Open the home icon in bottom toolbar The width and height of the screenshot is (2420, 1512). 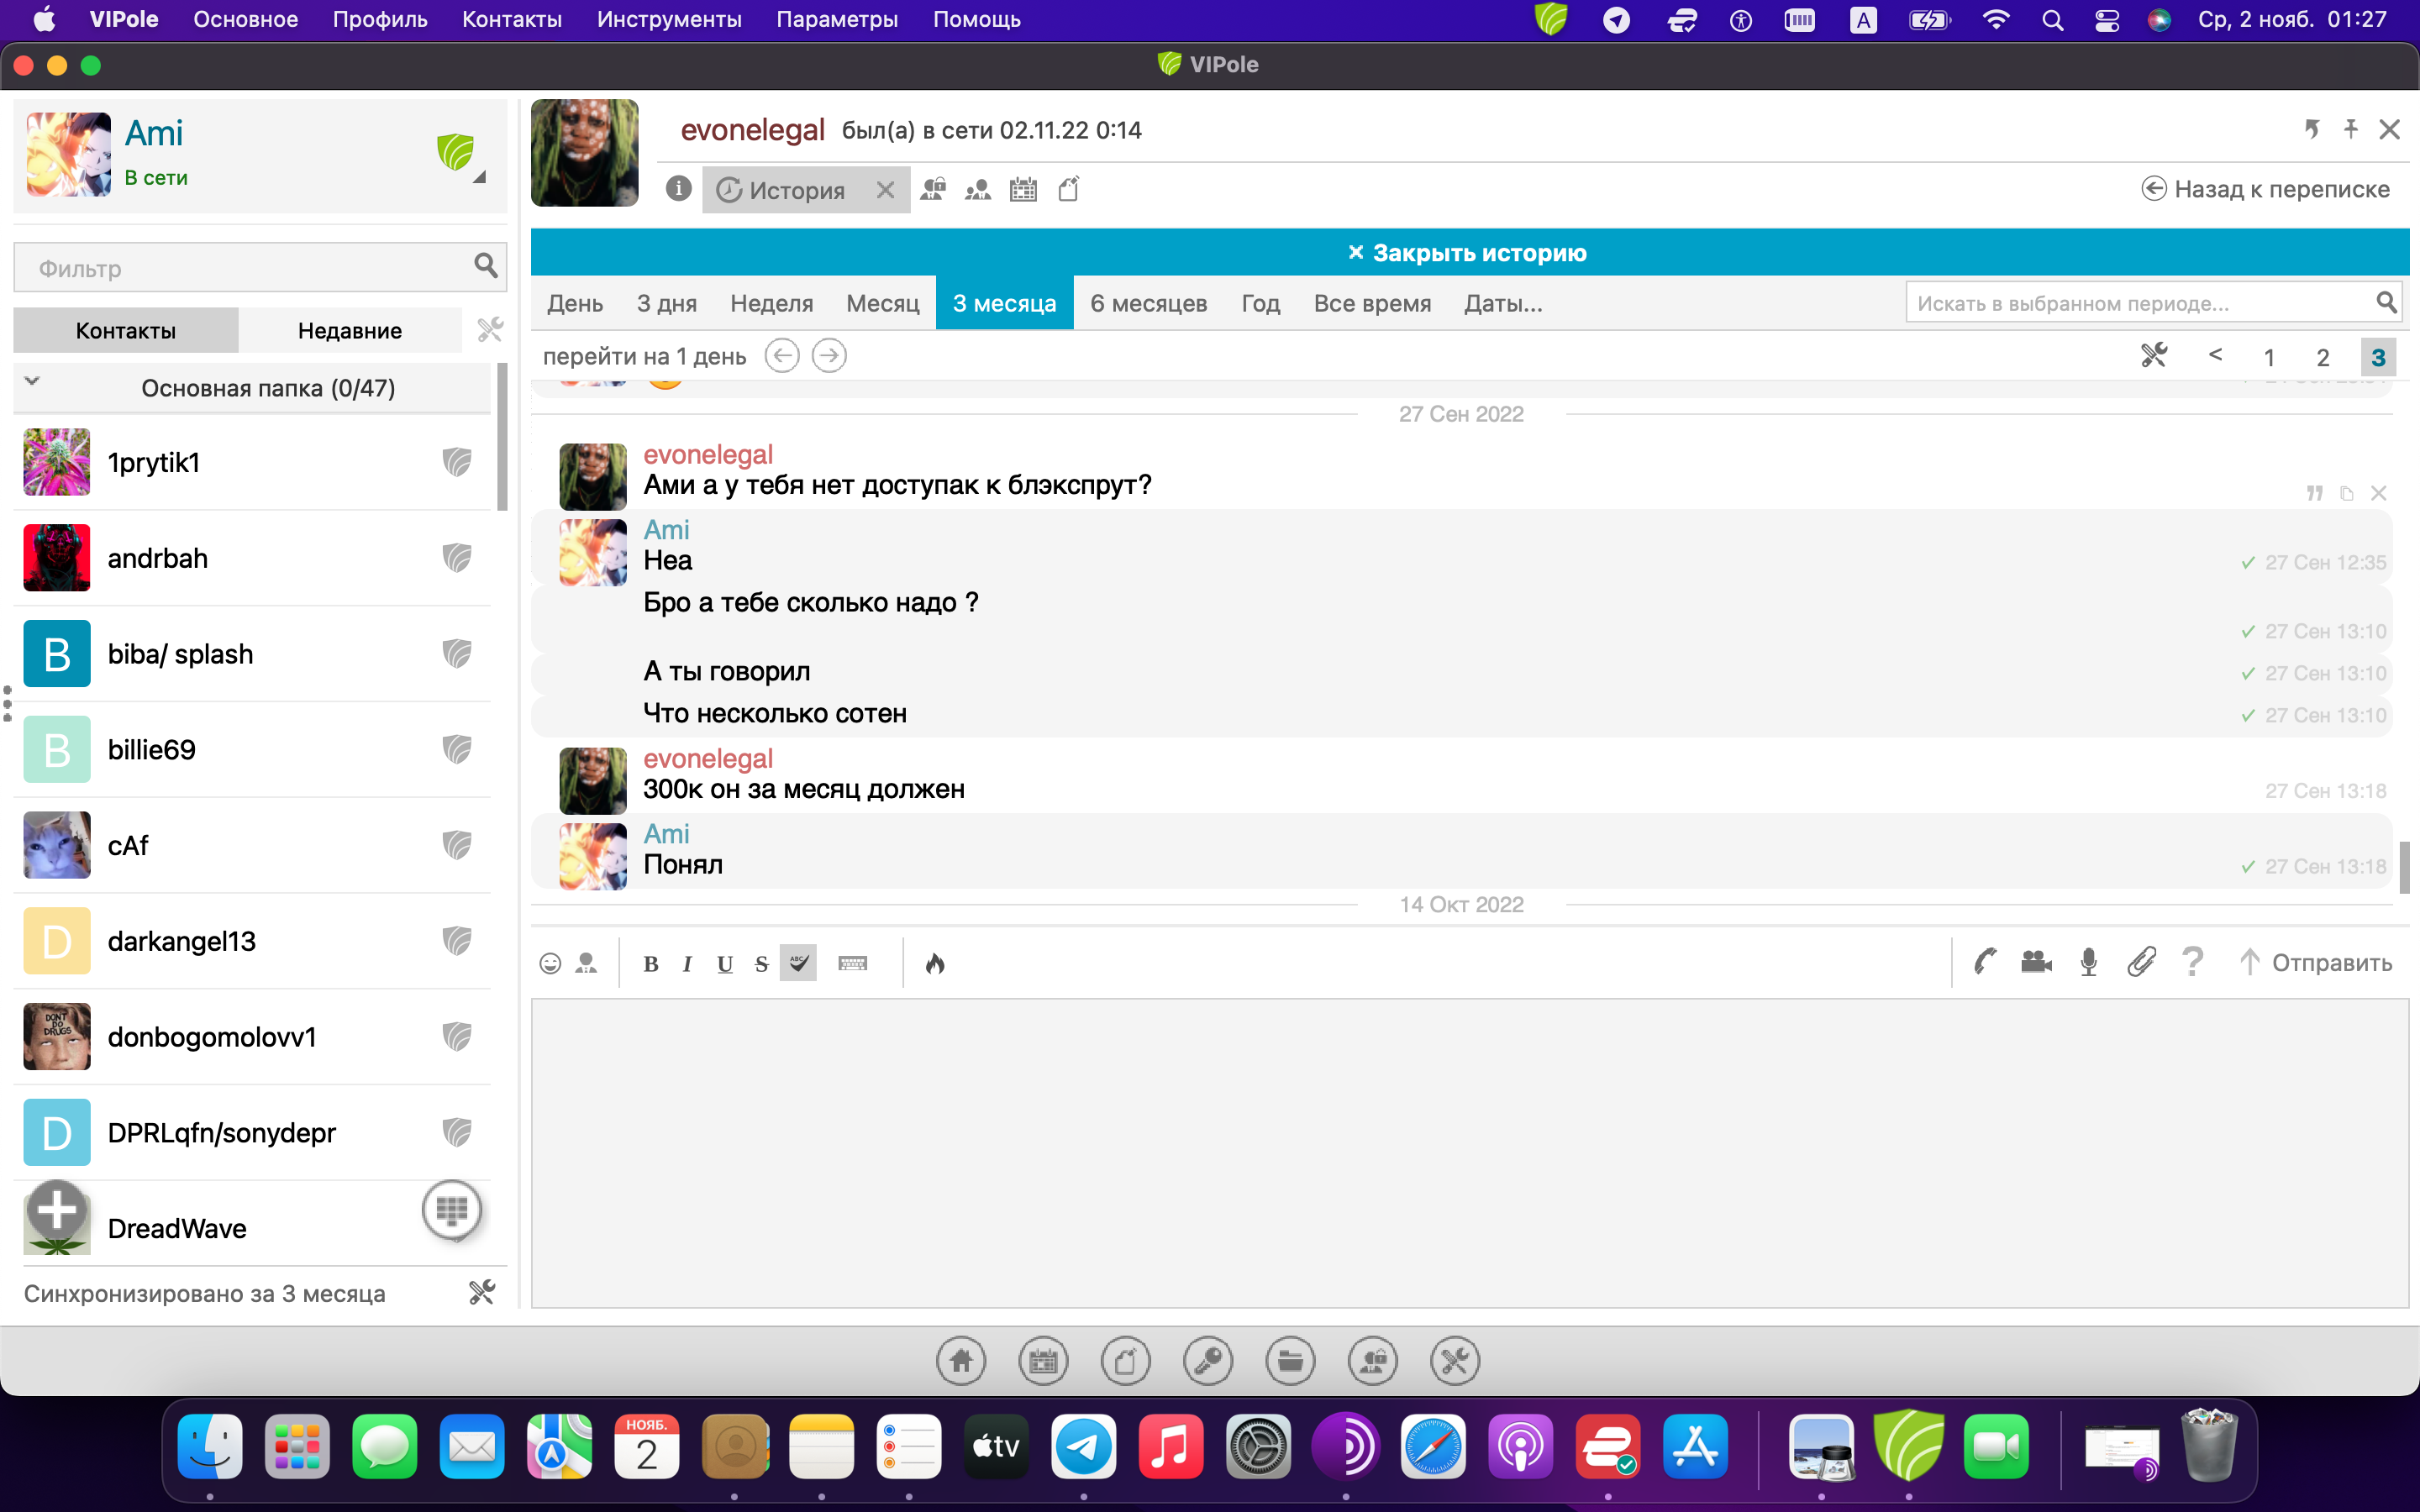point(961,1361)
